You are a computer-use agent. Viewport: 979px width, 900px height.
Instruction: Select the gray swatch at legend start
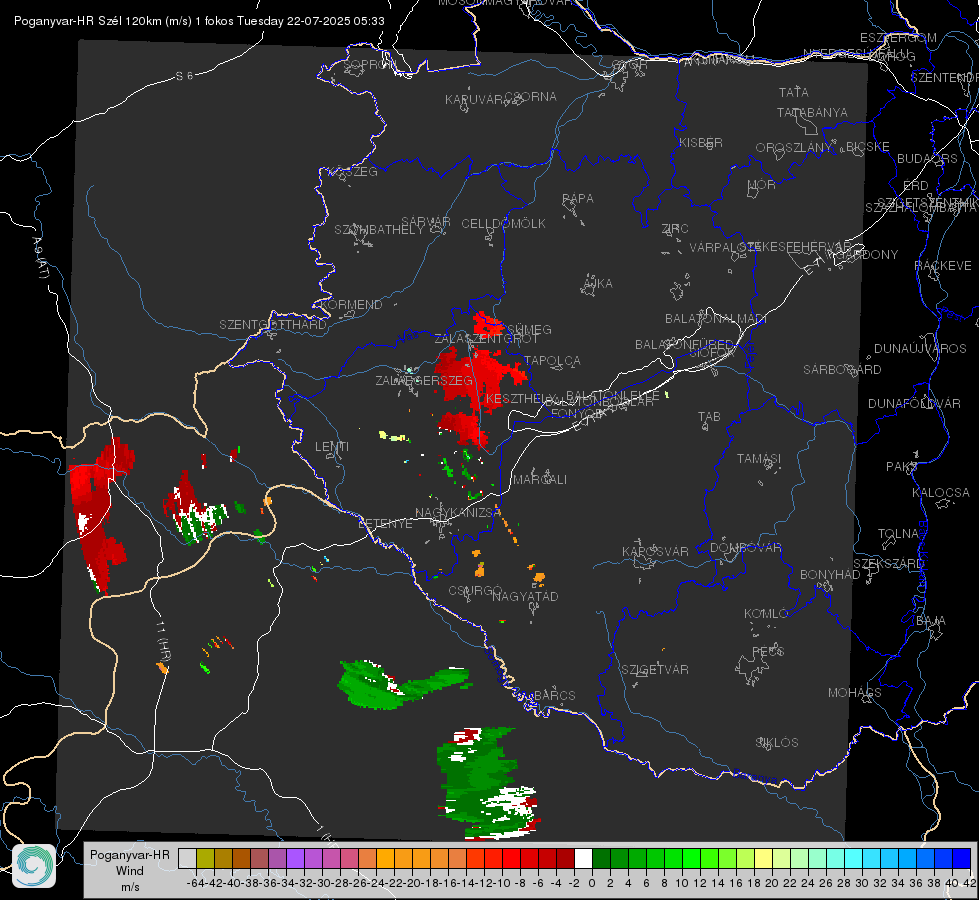click(x=187, y=858)
